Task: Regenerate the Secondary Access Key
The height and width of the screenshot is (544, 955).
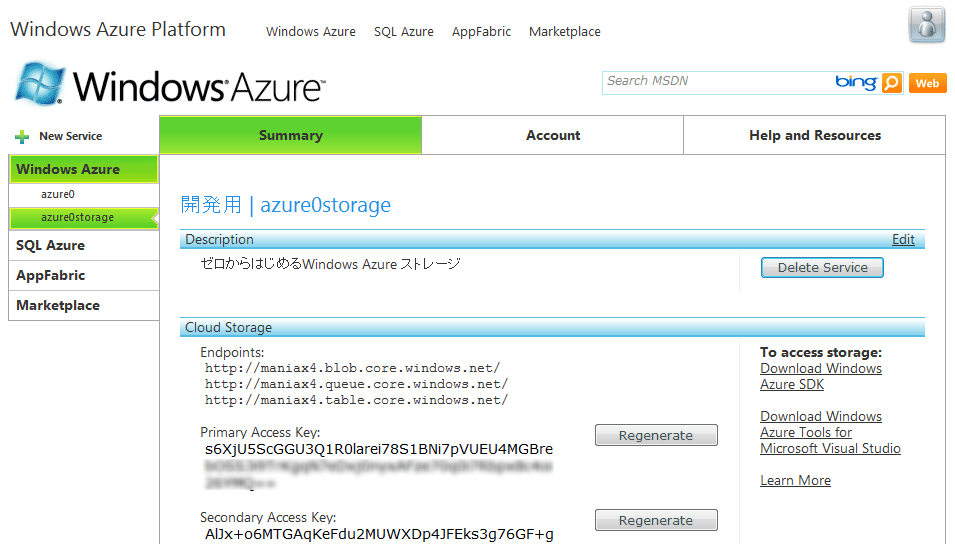Action: (x=656, y=520)
